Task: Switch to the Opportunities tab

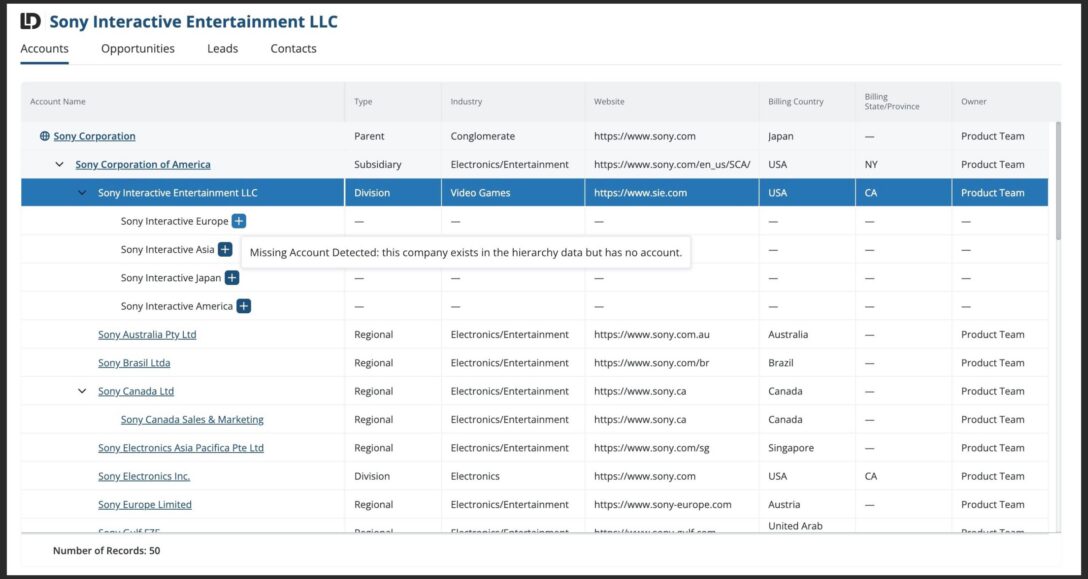Action: [137, 48]
